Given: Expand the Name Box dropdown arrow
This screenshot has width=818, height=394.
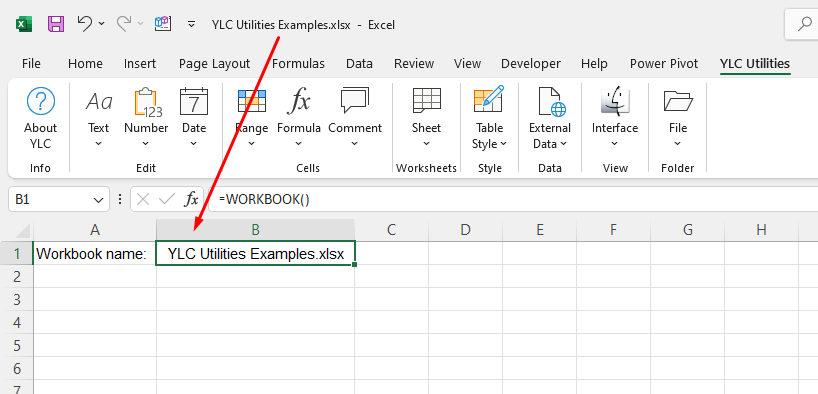Looking at the screenshot, I should tap(98, 199).
